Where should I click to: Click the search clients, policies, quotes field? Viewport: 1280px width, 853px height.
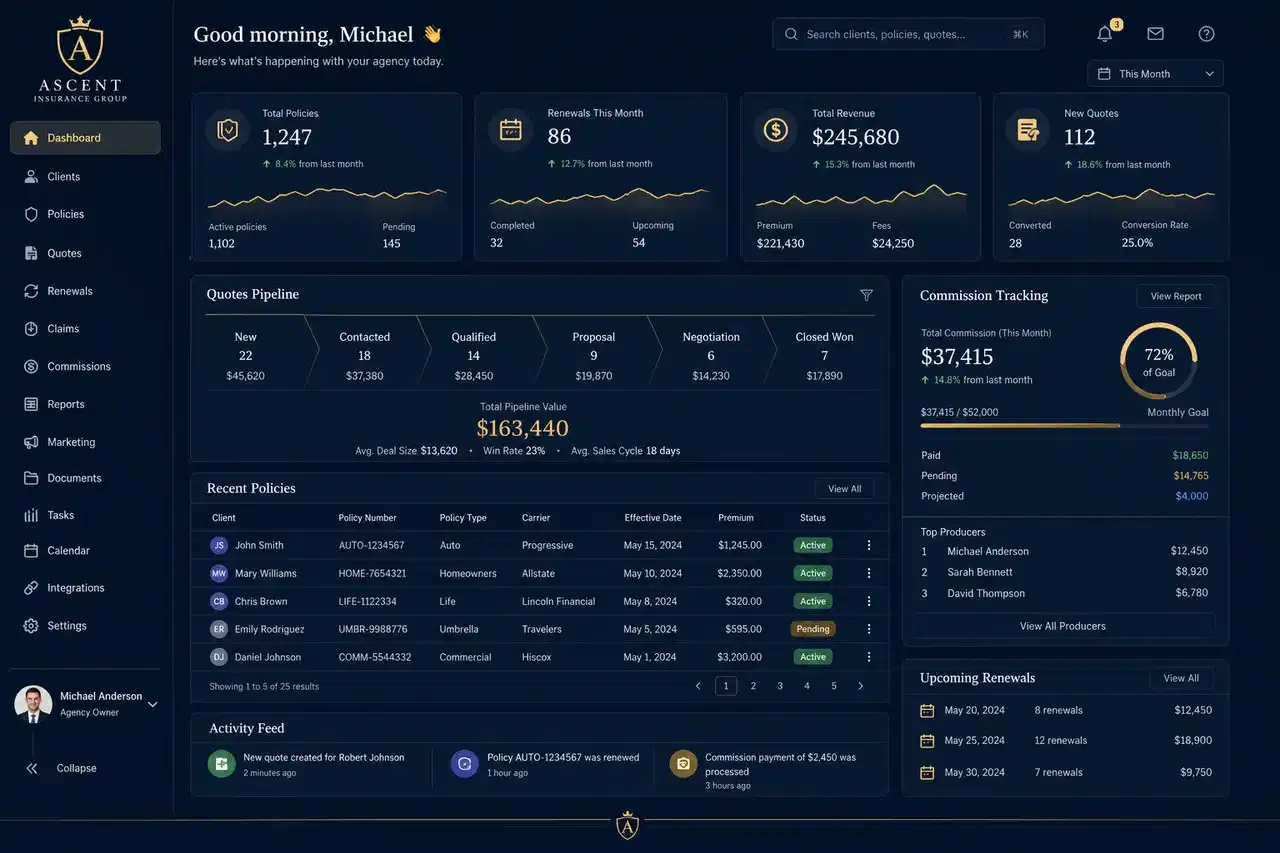[908, 34]
